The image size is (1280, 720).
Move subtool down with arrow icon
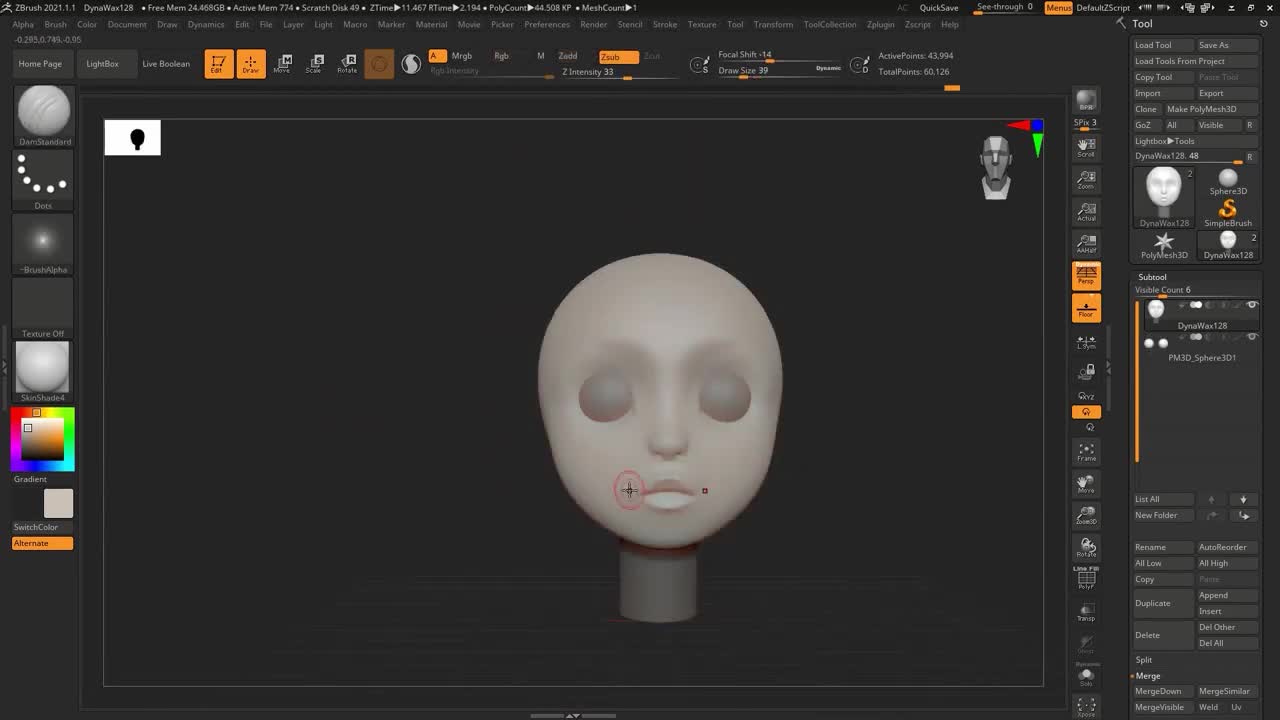point(1243,499)
